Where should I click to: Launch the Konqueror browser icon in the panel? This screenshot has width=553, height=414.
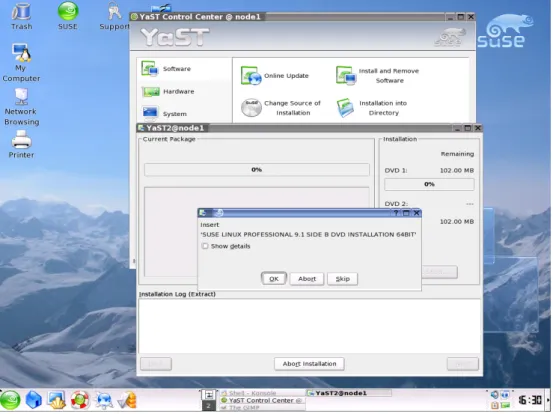pos(104,401)
